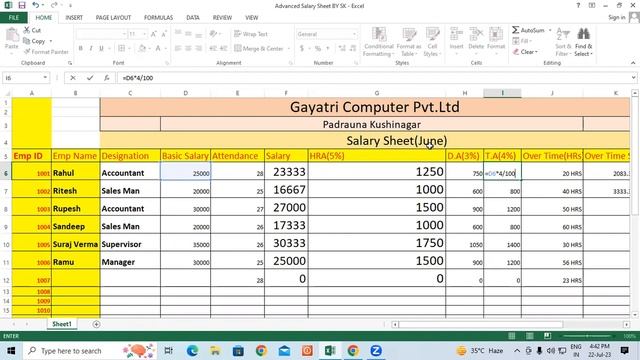Toggle Underline formatting button
The width and height of the screenshot is (640, 360).
click(x=101, y=48)
